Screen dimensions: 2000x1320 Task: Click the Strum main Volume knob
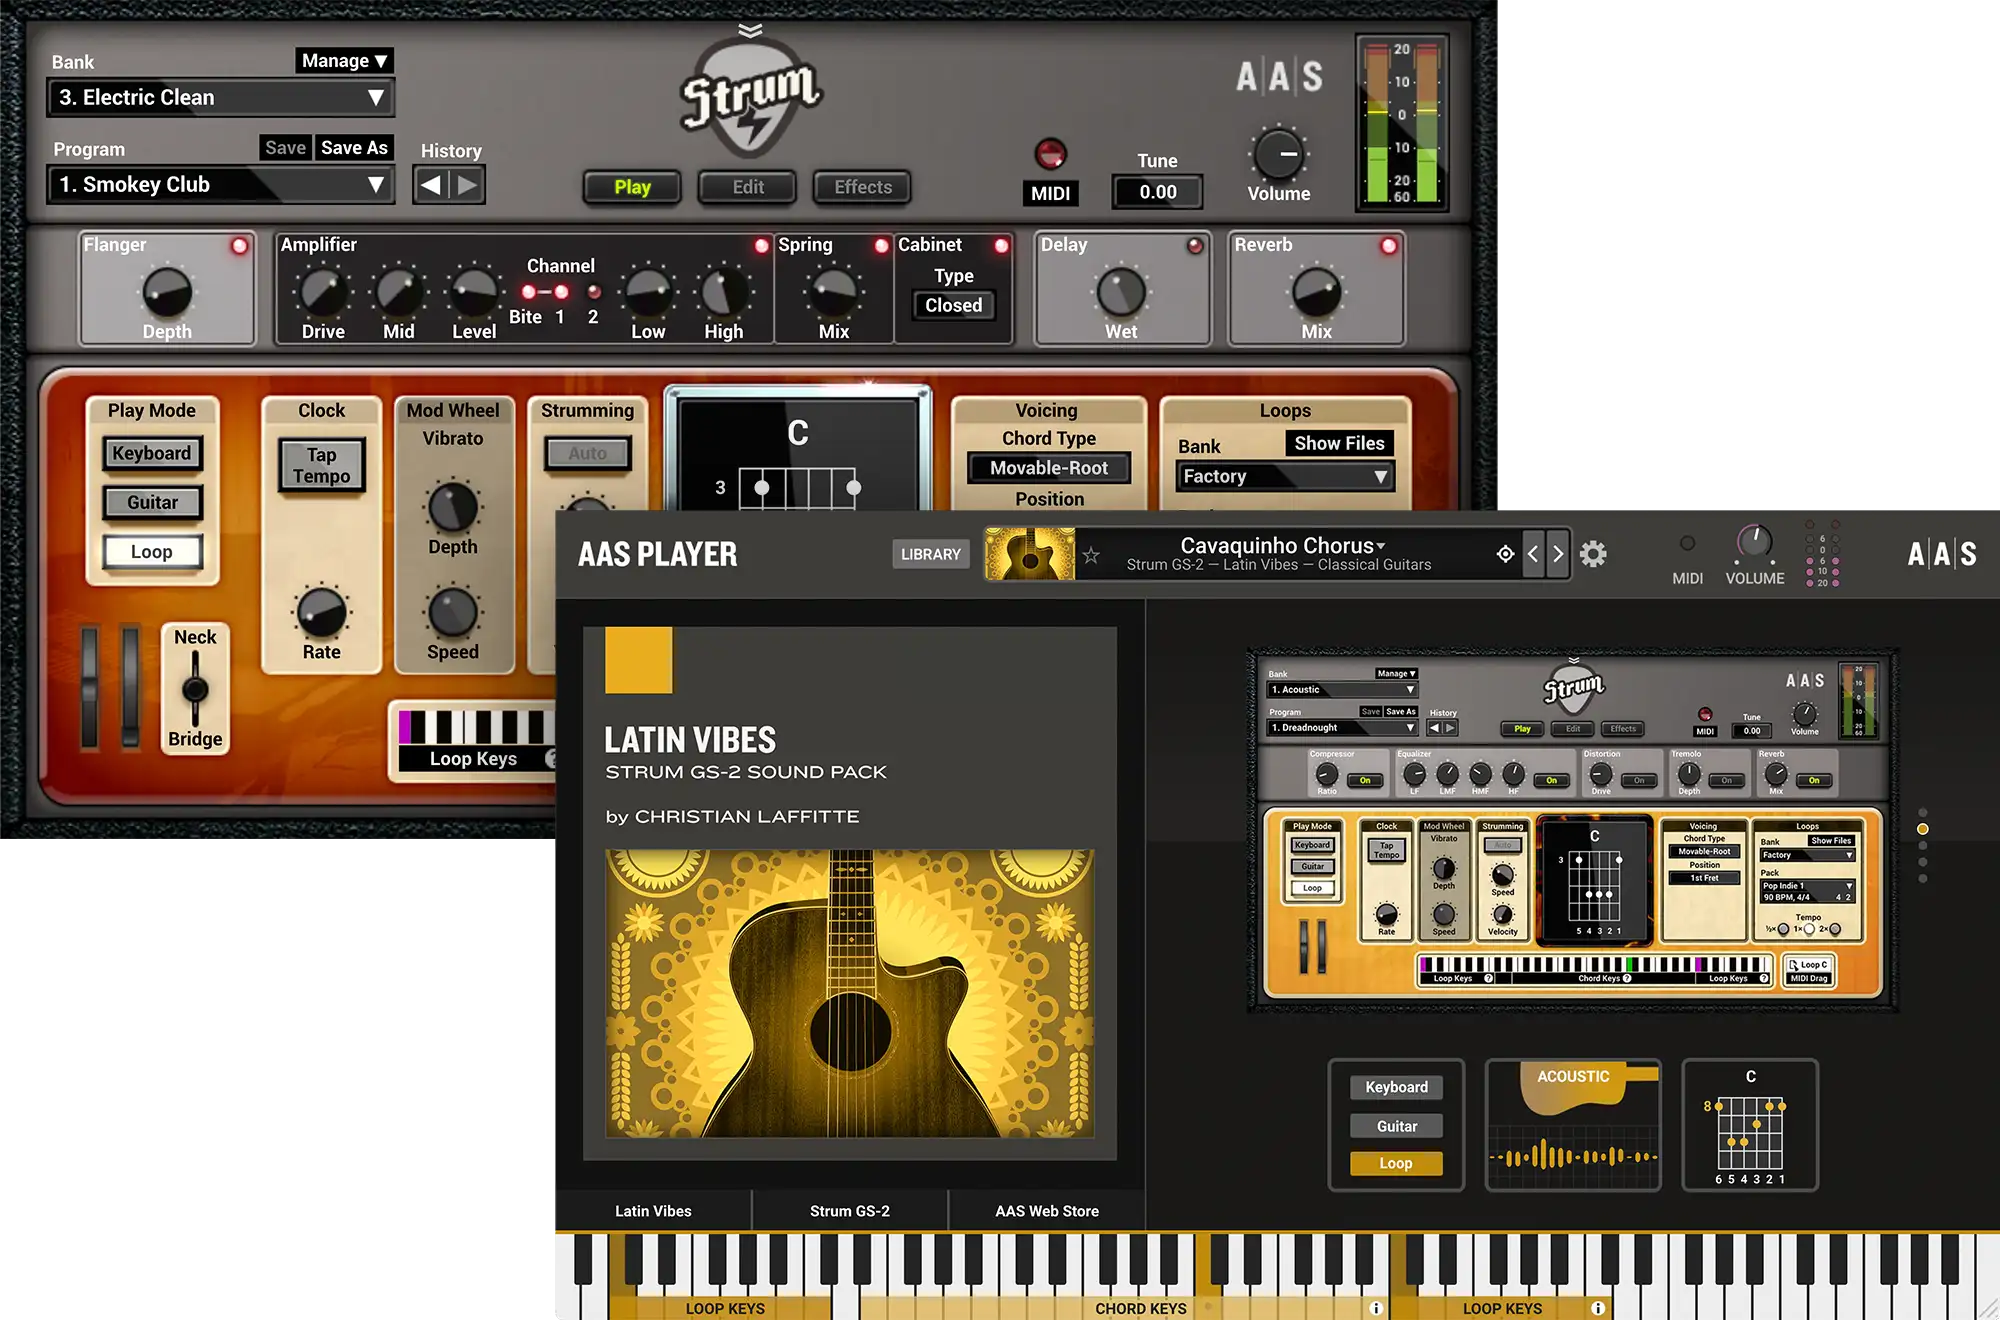pos(1279,155)
